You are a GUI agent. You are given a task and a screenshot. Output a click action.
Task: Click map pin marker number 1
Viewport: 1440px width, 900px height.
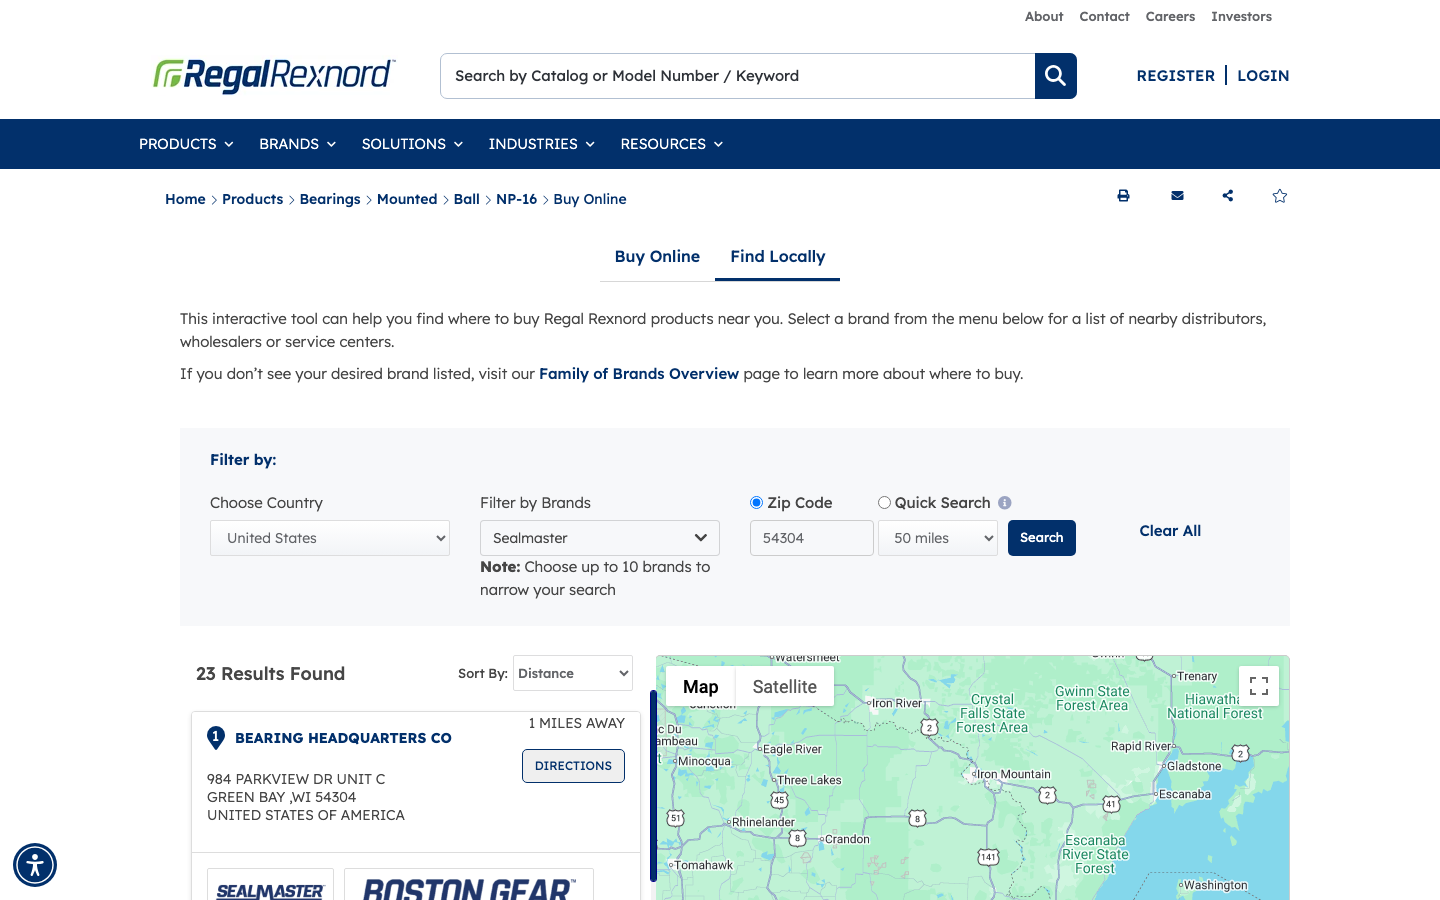pos(215,738)
